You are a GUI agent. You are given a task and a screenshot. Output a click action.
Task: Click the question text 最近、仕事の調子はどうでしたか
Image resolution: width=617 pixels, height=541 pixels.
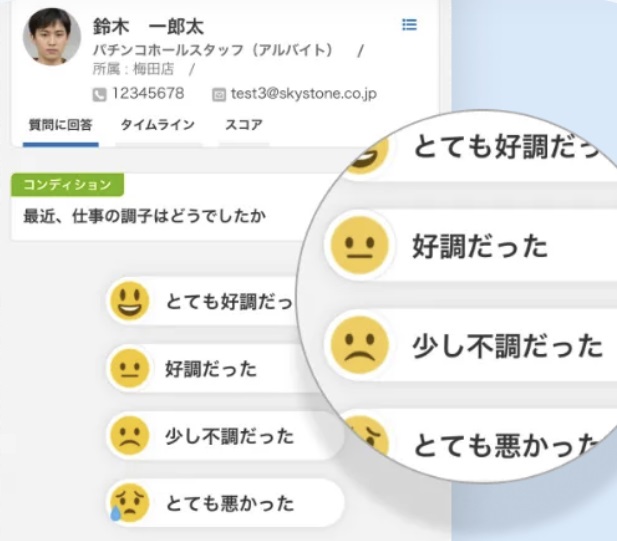pos(145,216)
